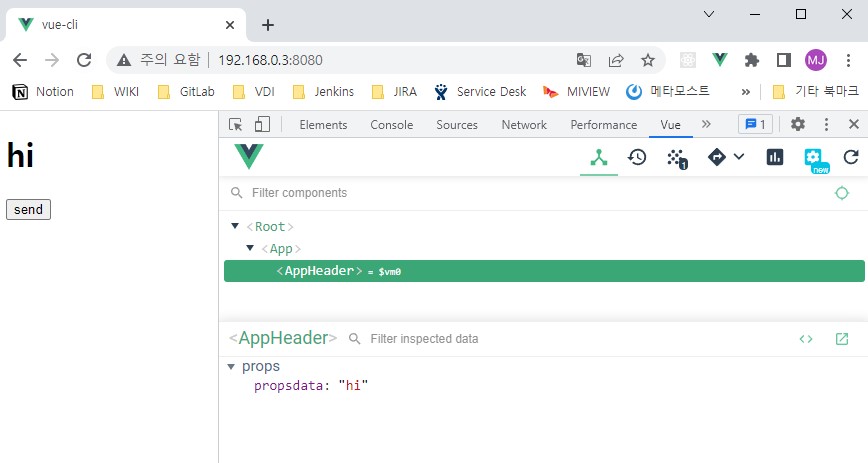Open the issues counter badge
868x463 pixels.
tap(755, 124)
